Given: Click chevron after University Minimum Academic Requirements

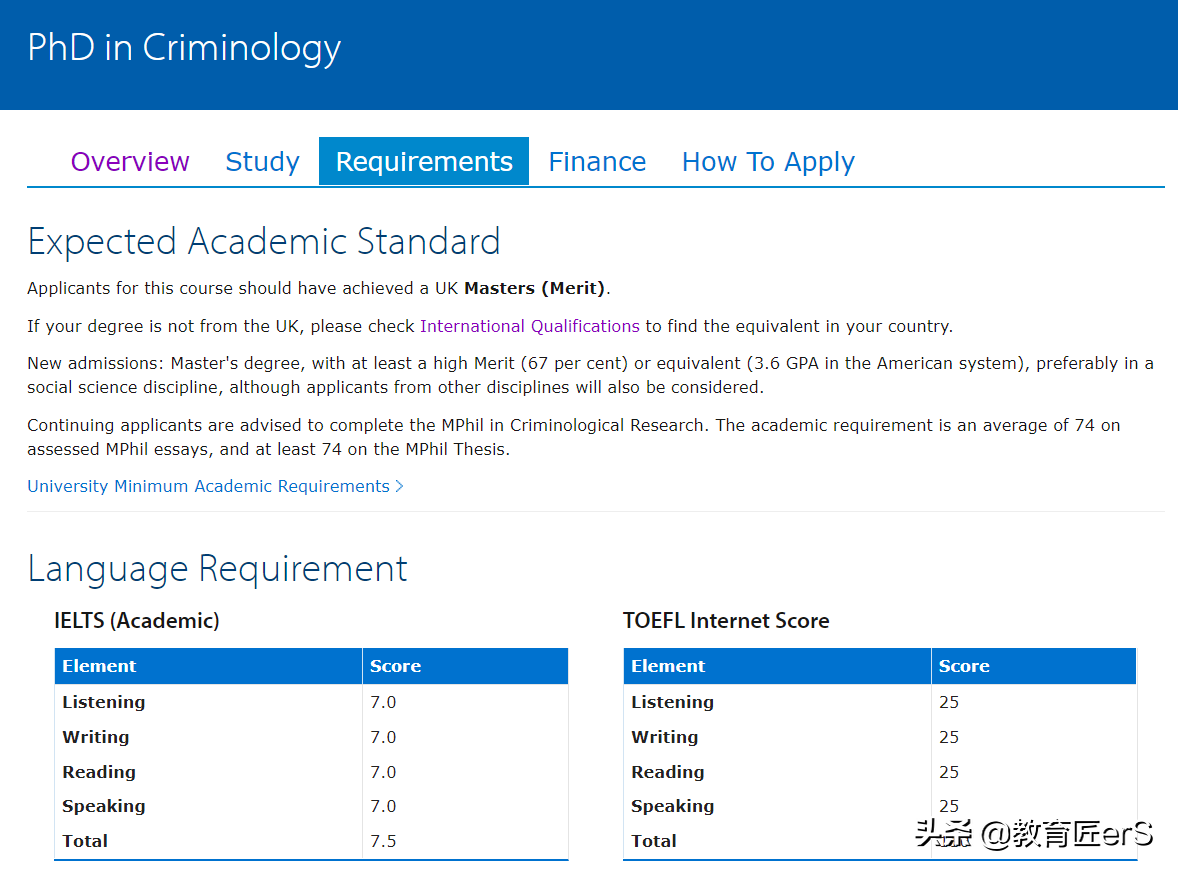Looking at the screenshot, I should [400, 486].
